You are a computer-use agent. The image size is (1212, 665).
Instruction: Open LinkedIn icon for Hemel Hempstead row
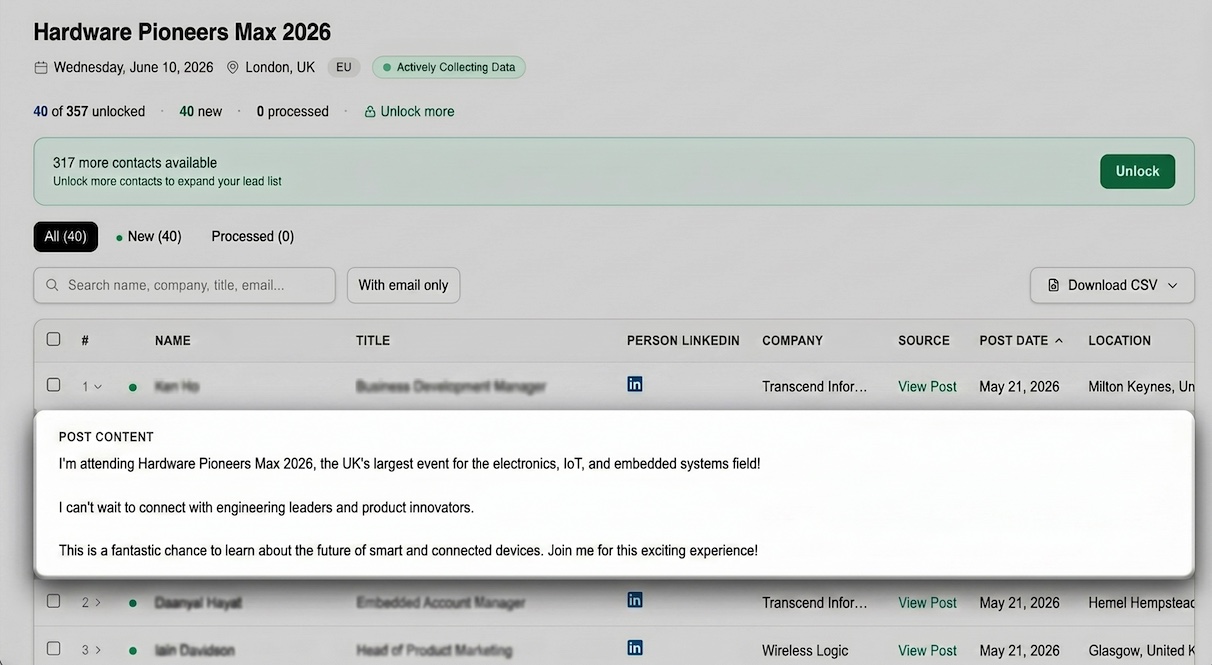click(635, 600)
